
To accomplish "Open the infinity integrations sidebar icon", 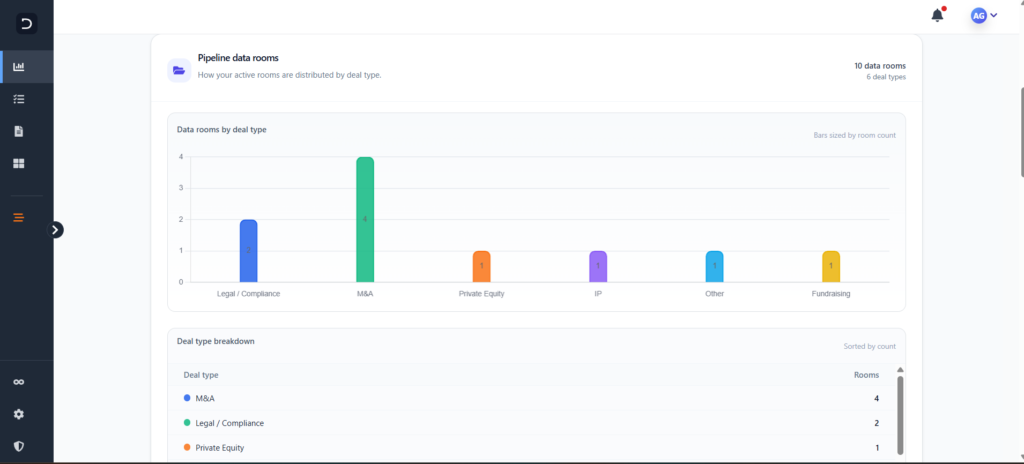I will pyautogui.click(x=19, y=382).
